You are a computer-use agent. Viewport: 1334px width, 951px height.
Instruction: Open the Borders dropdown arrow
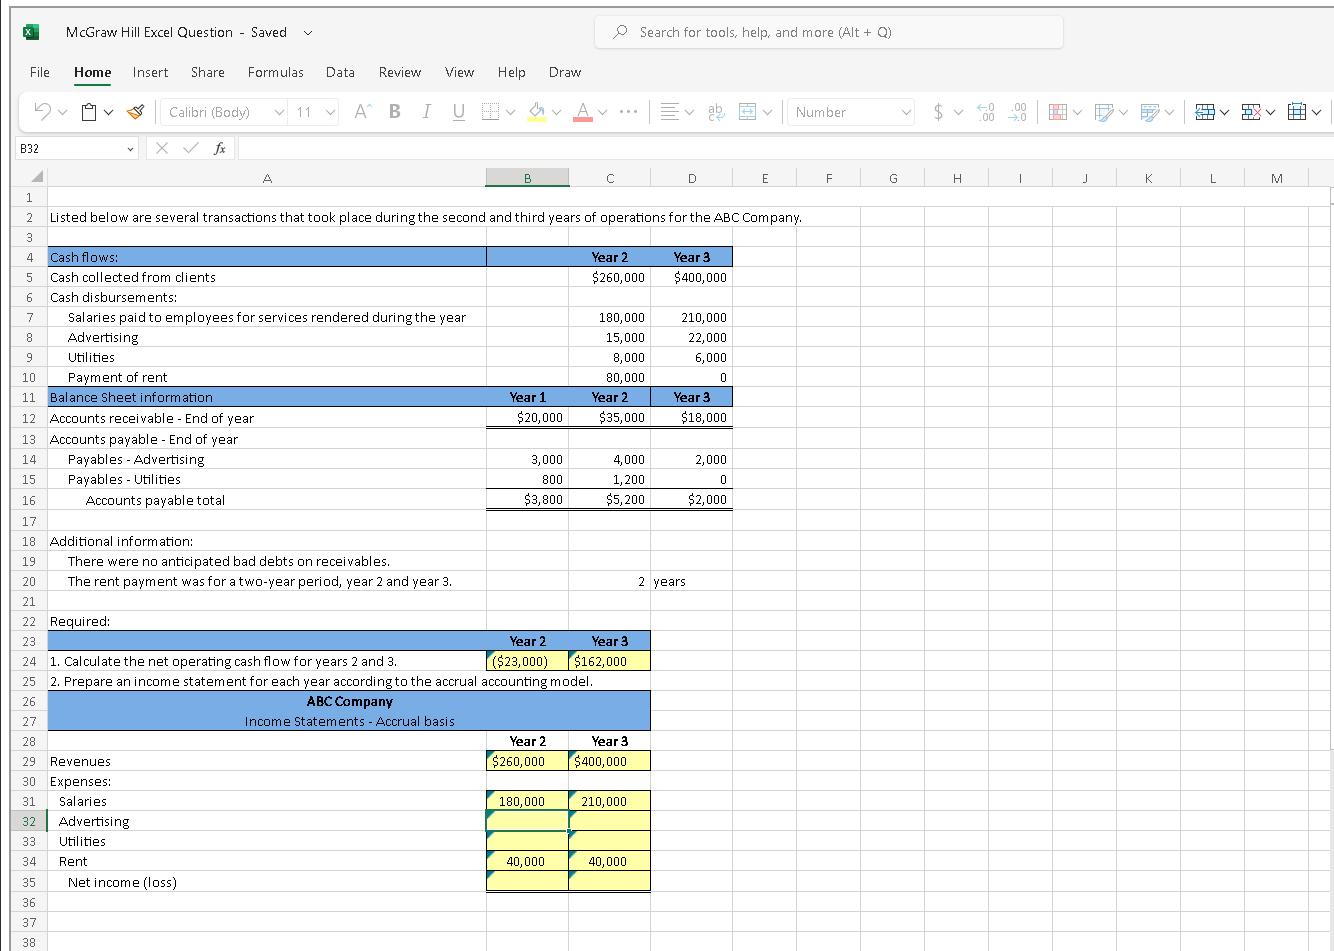tap(509, 111)
